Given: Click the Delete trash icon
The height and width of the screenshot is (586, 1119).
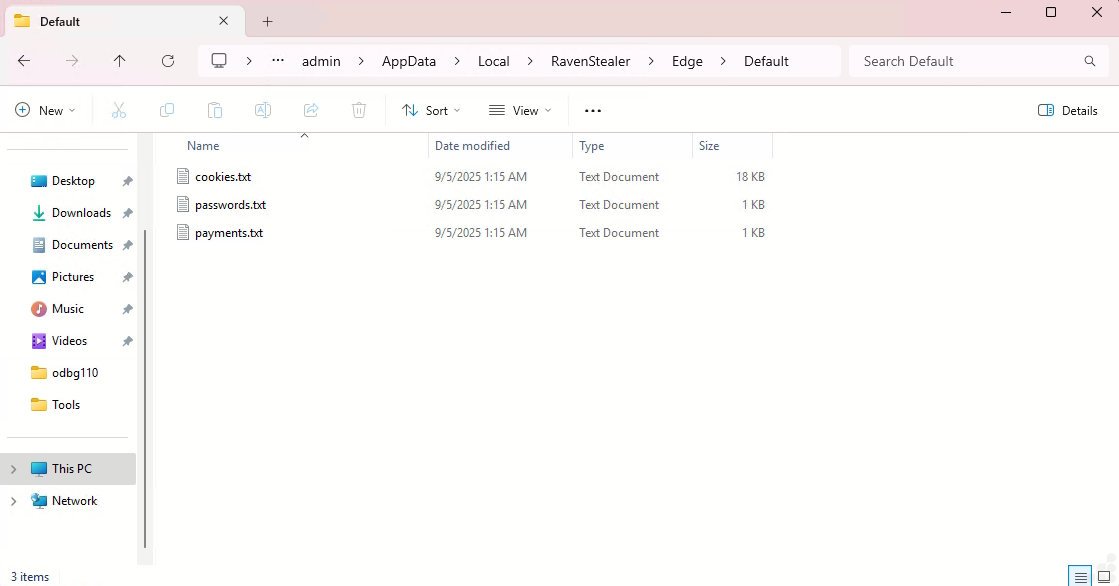Looking at the screenshot, I should (x=359, y=110).
